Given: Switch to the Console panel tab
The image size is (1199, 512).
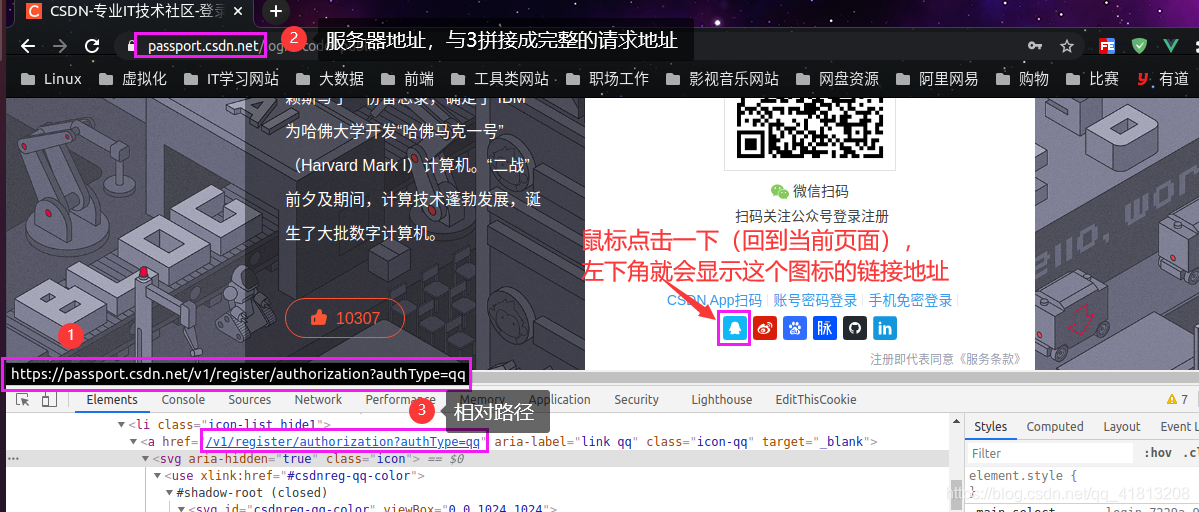Looking at the screenshot, I should point(184,400).
